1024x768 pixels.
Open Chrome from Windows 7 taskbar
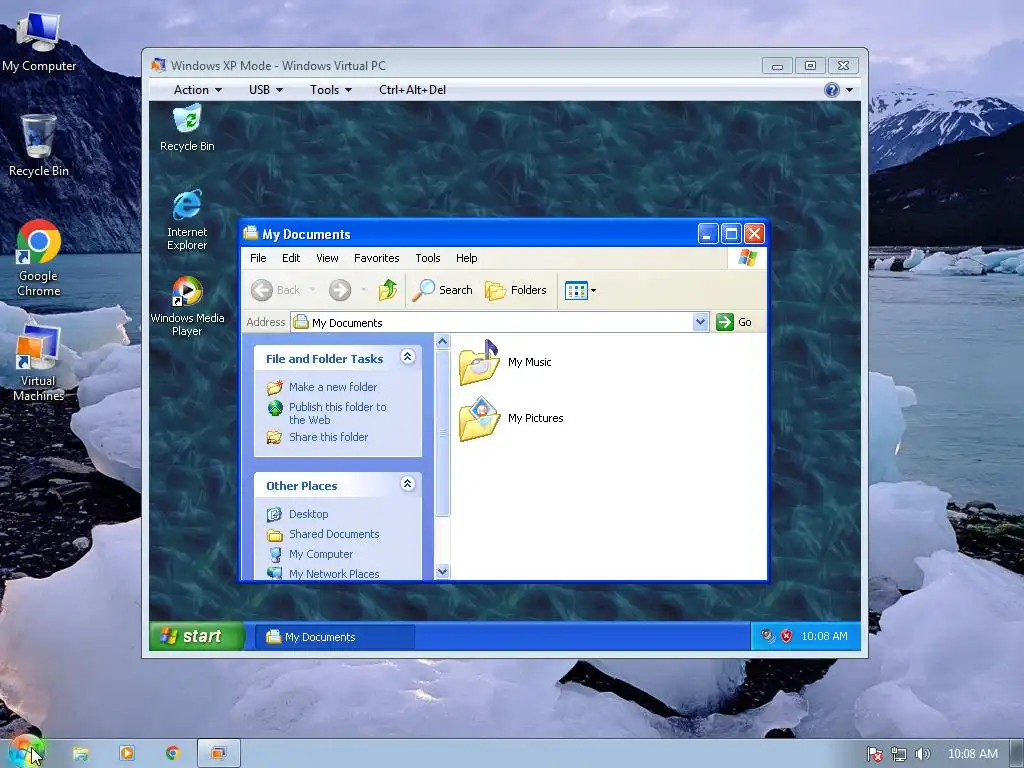click(172, 754)
